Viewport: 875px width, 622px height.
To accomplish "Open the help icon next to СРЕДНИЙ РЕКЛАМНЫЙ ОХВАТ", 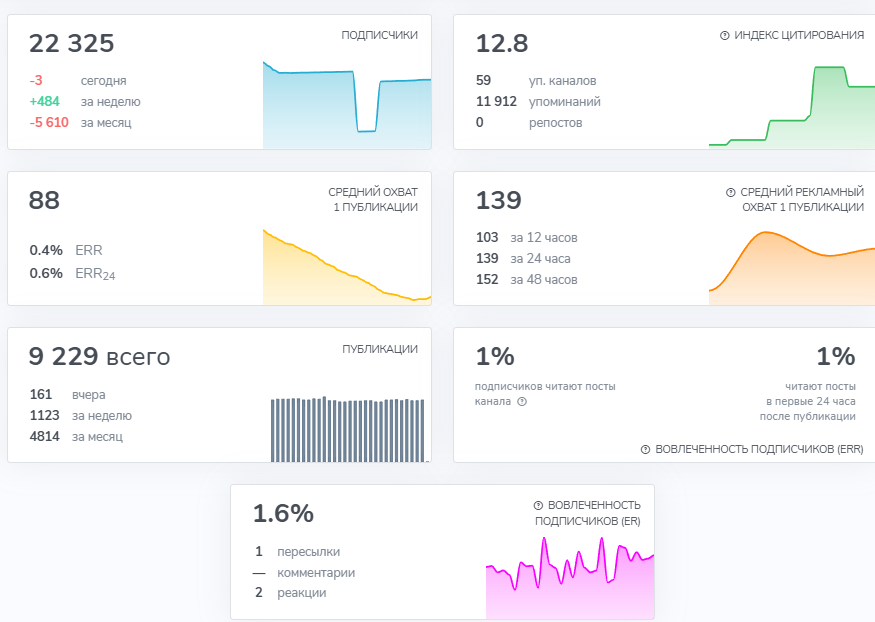I will pos(730,192).
